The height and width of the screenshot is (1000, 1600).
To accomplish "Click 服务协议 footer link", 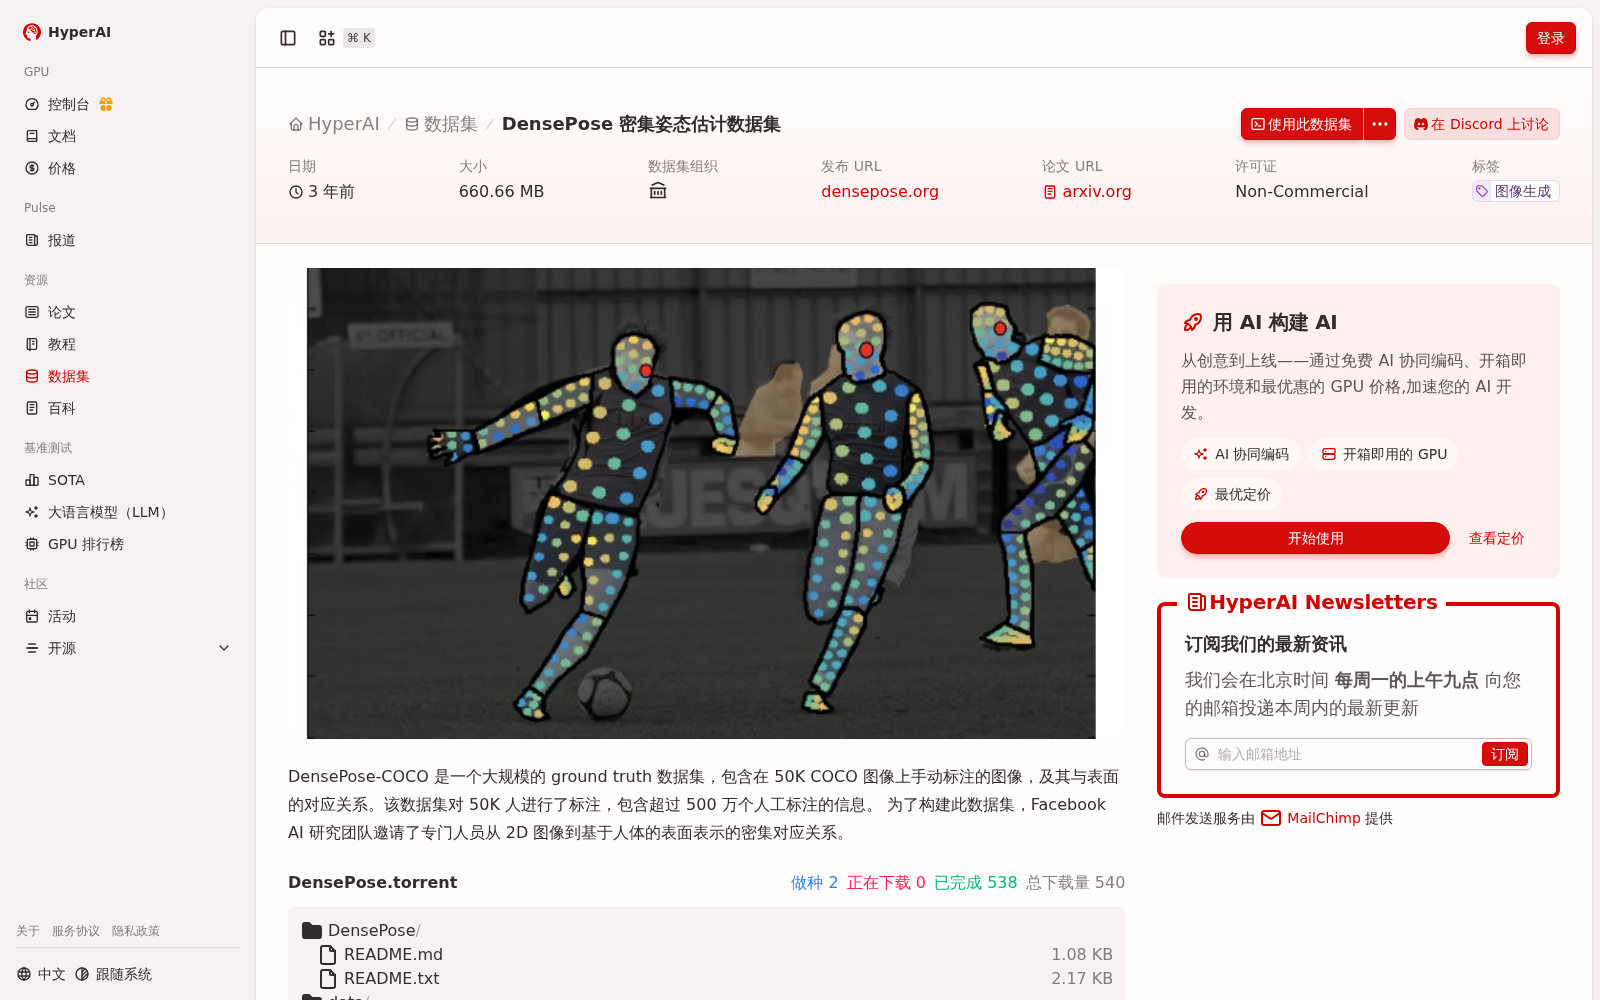I will (x=76, y=931).
